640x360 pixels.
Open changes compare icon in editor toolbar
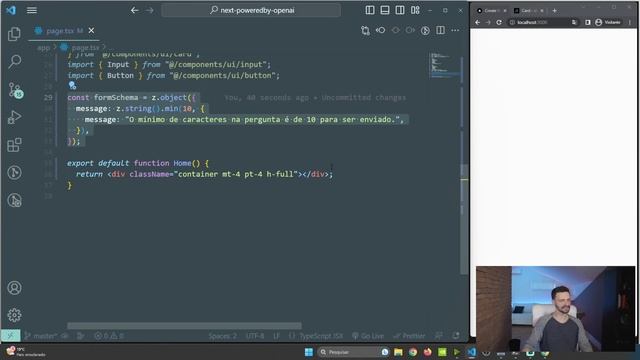coord(365,31)
